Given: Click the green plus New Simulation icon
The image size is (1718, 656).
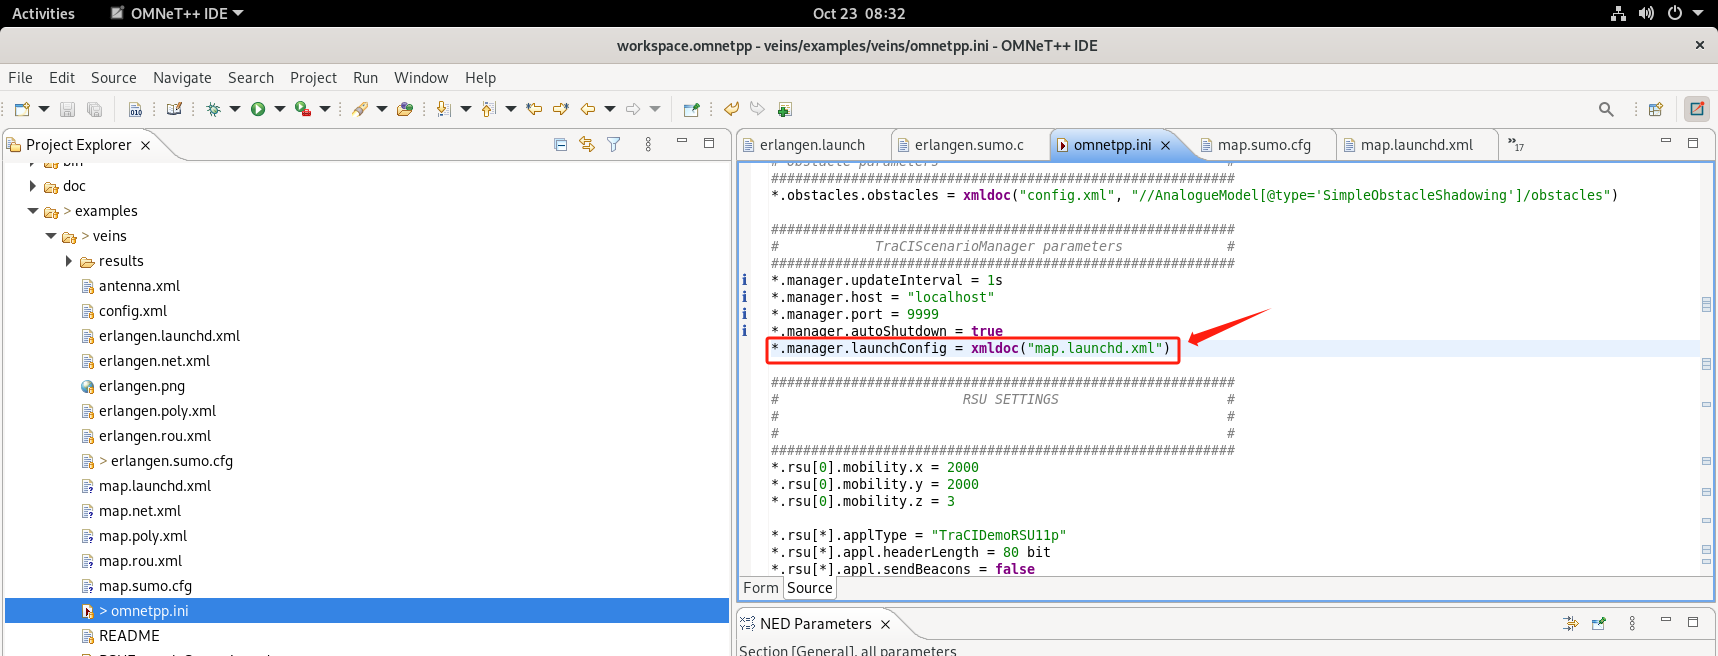Looking at the screenshot, I should point(785,109).
